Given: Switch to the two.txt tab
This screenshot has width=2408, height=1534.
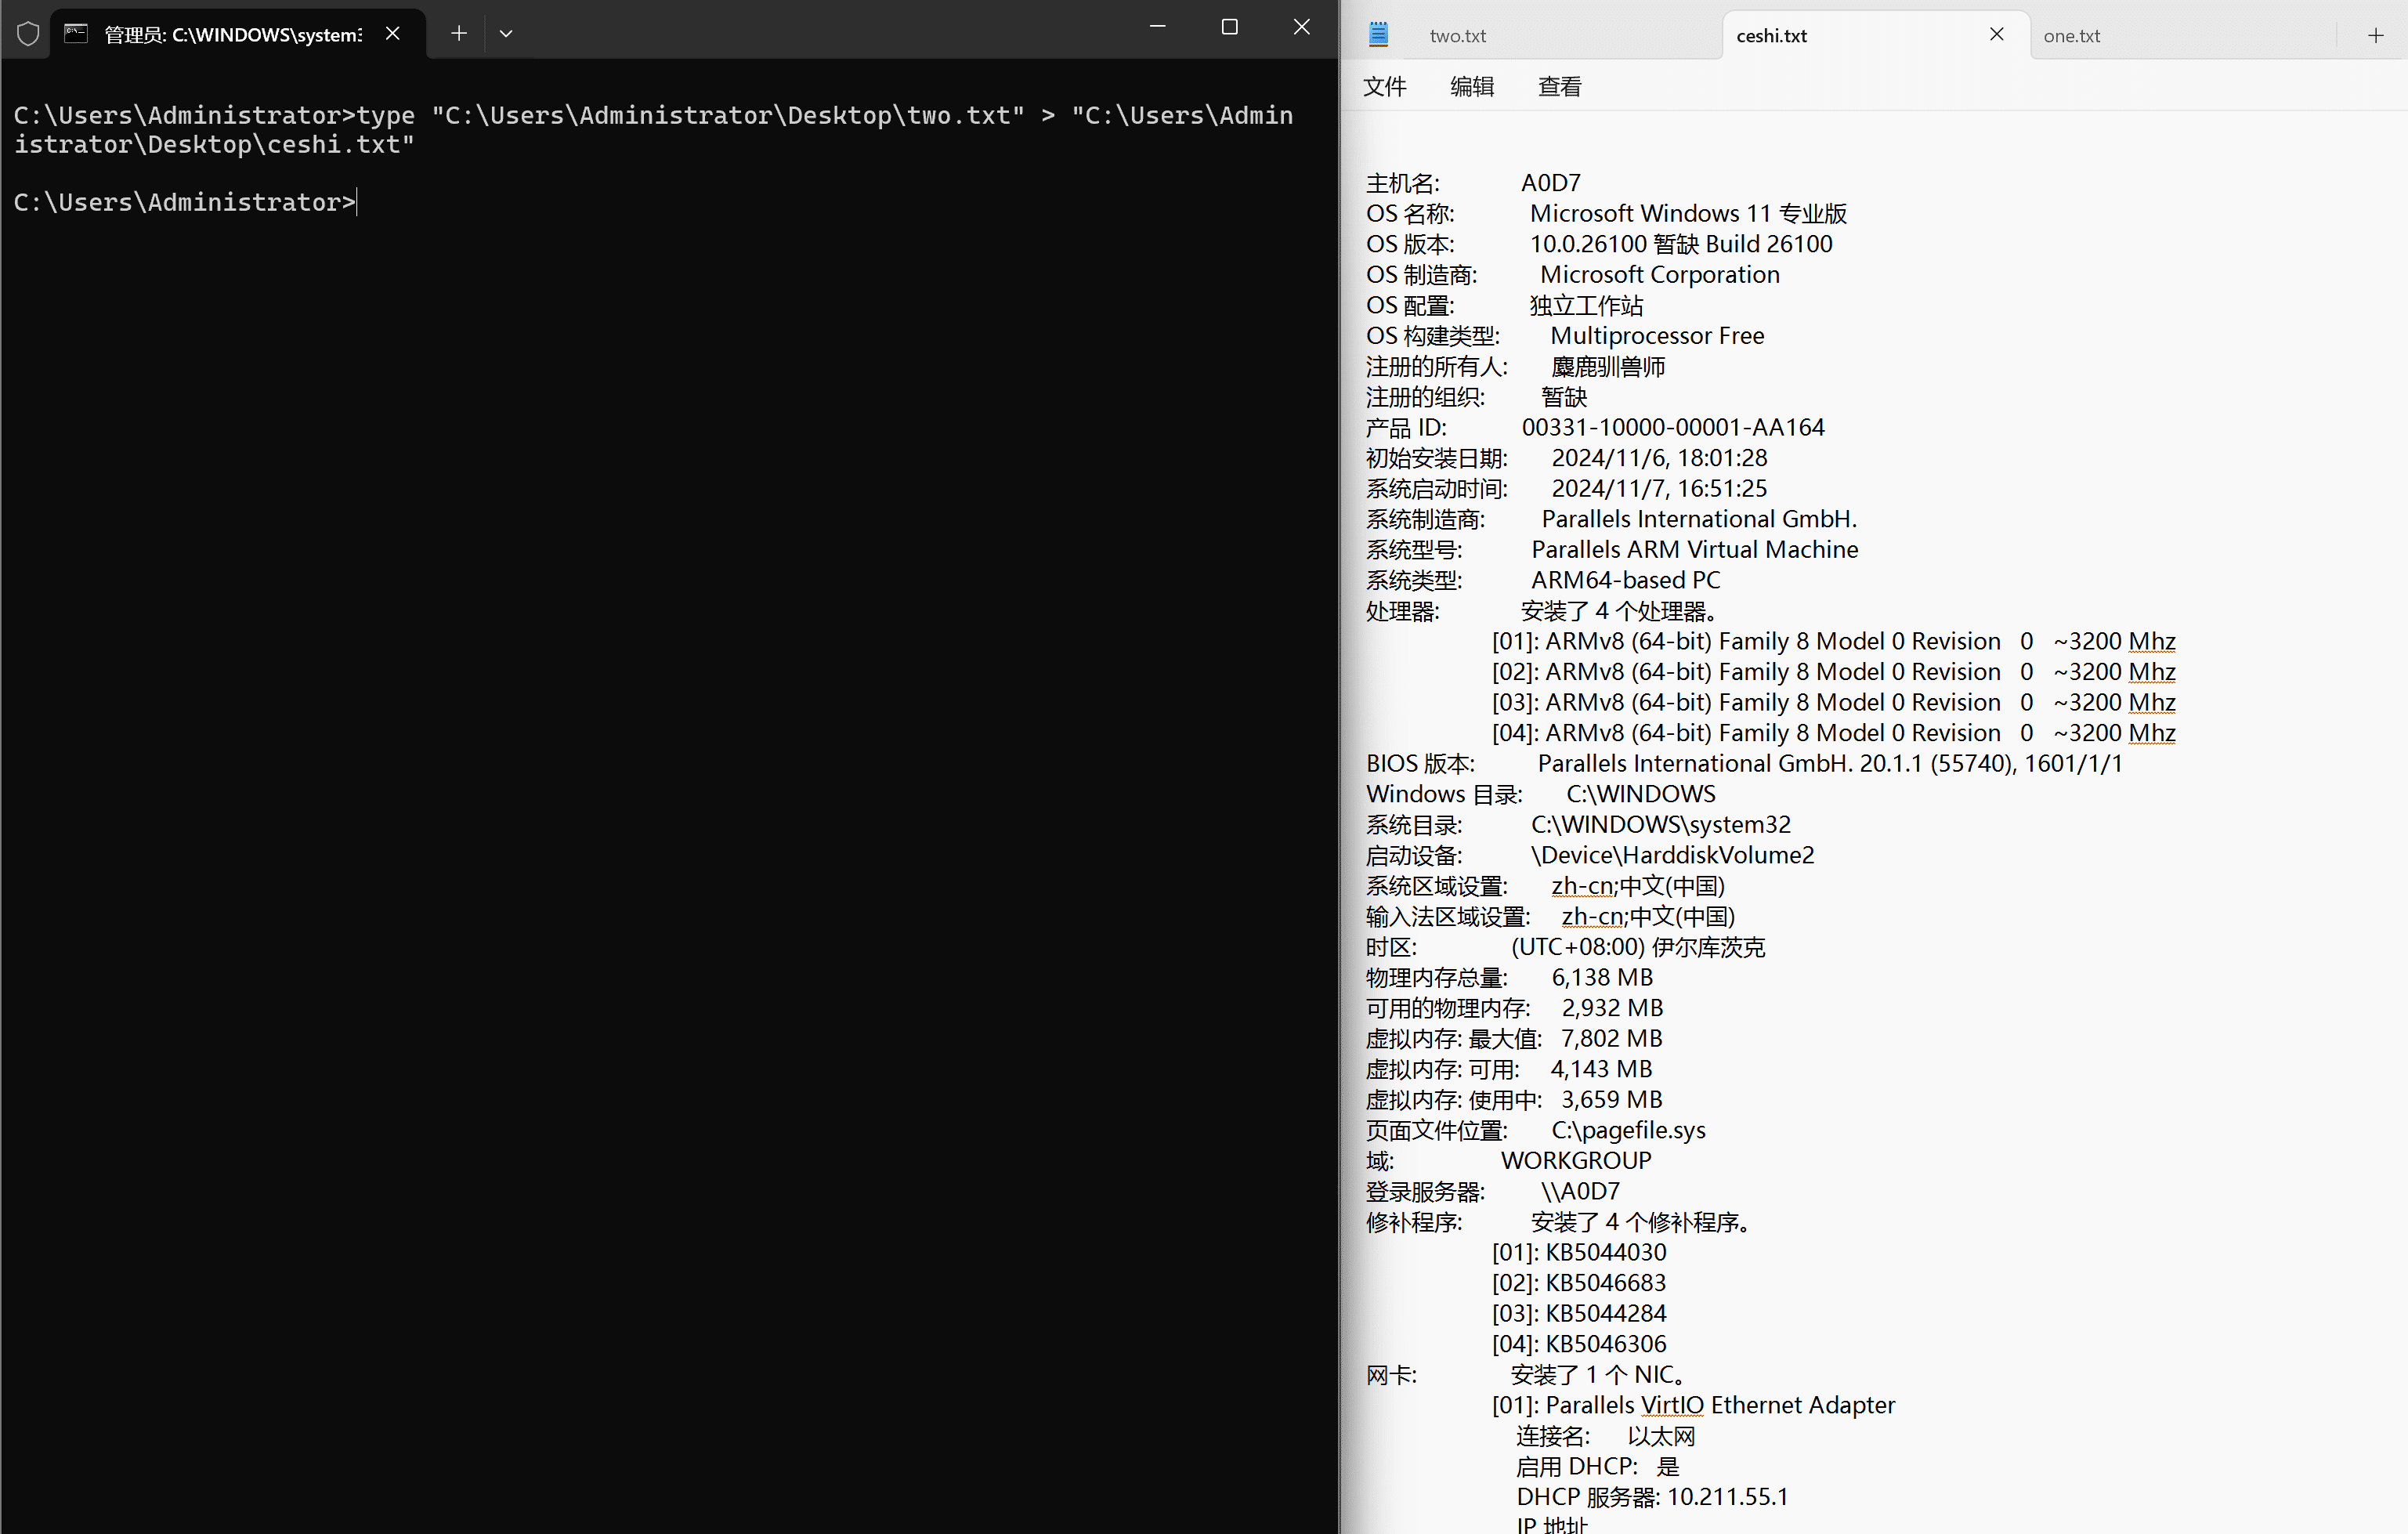Looking at the screenshot, I should (x=1458, y=36).
